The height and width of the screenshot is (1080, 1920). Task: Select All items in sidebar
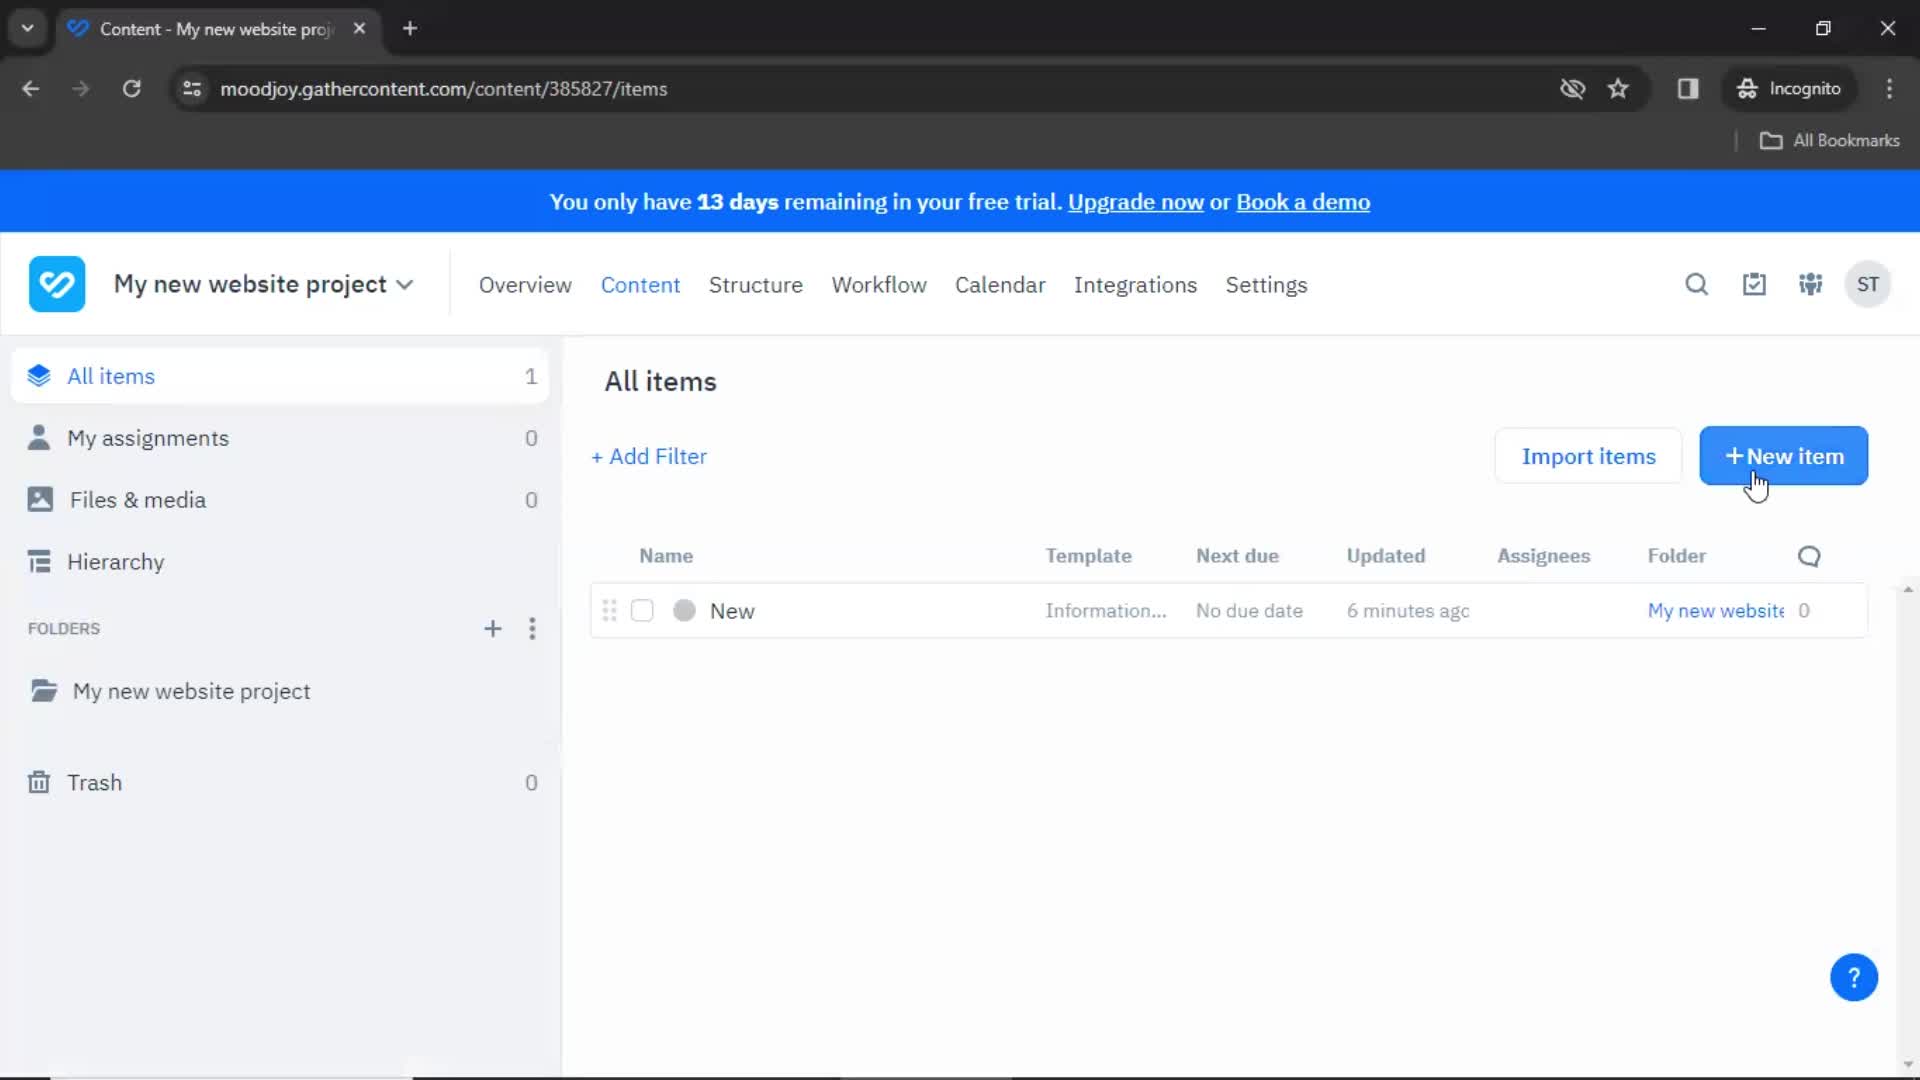[x=280, y=376]
